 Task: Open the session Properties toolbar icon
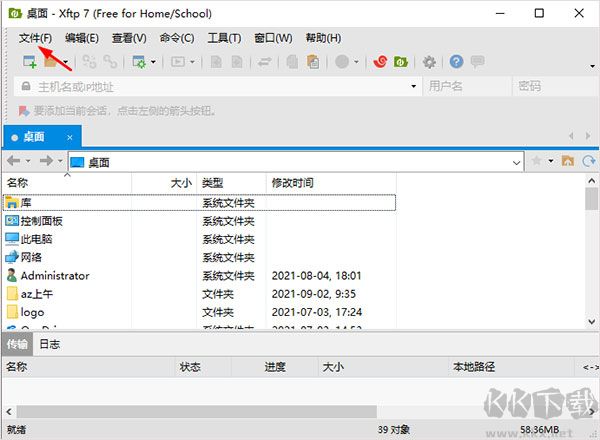coord(139,62)
